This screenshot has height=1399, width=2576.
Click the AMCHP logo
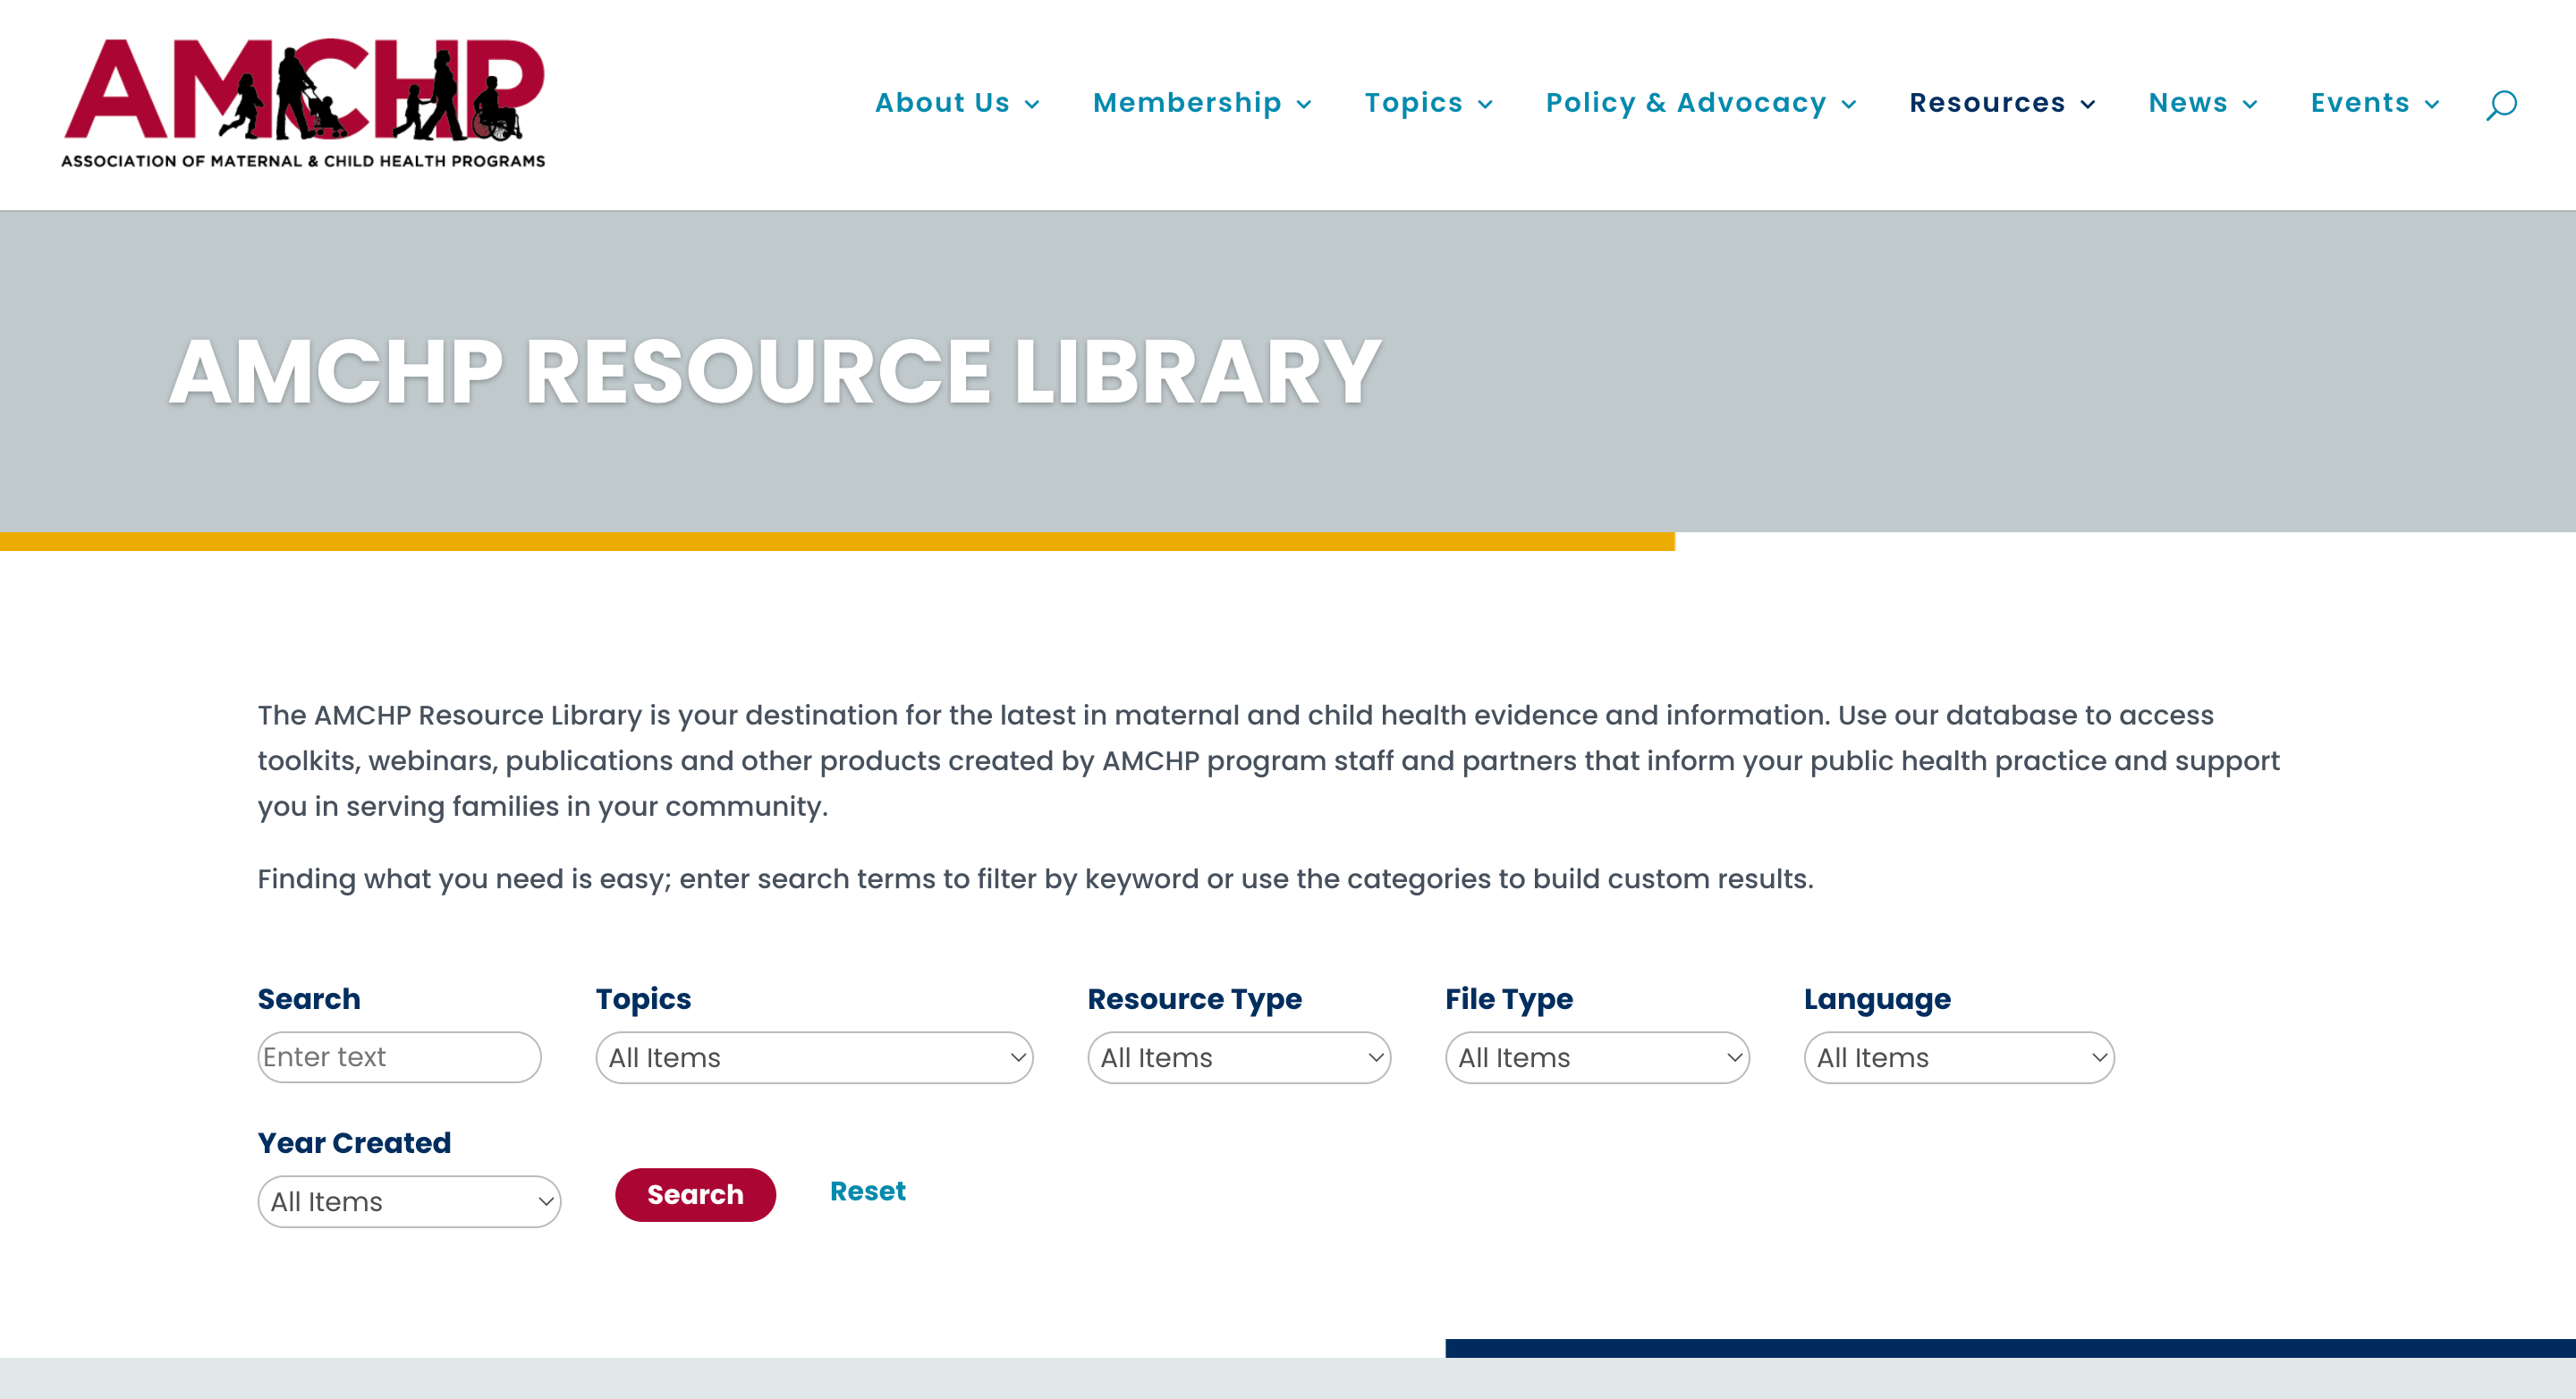pos(303,103)
